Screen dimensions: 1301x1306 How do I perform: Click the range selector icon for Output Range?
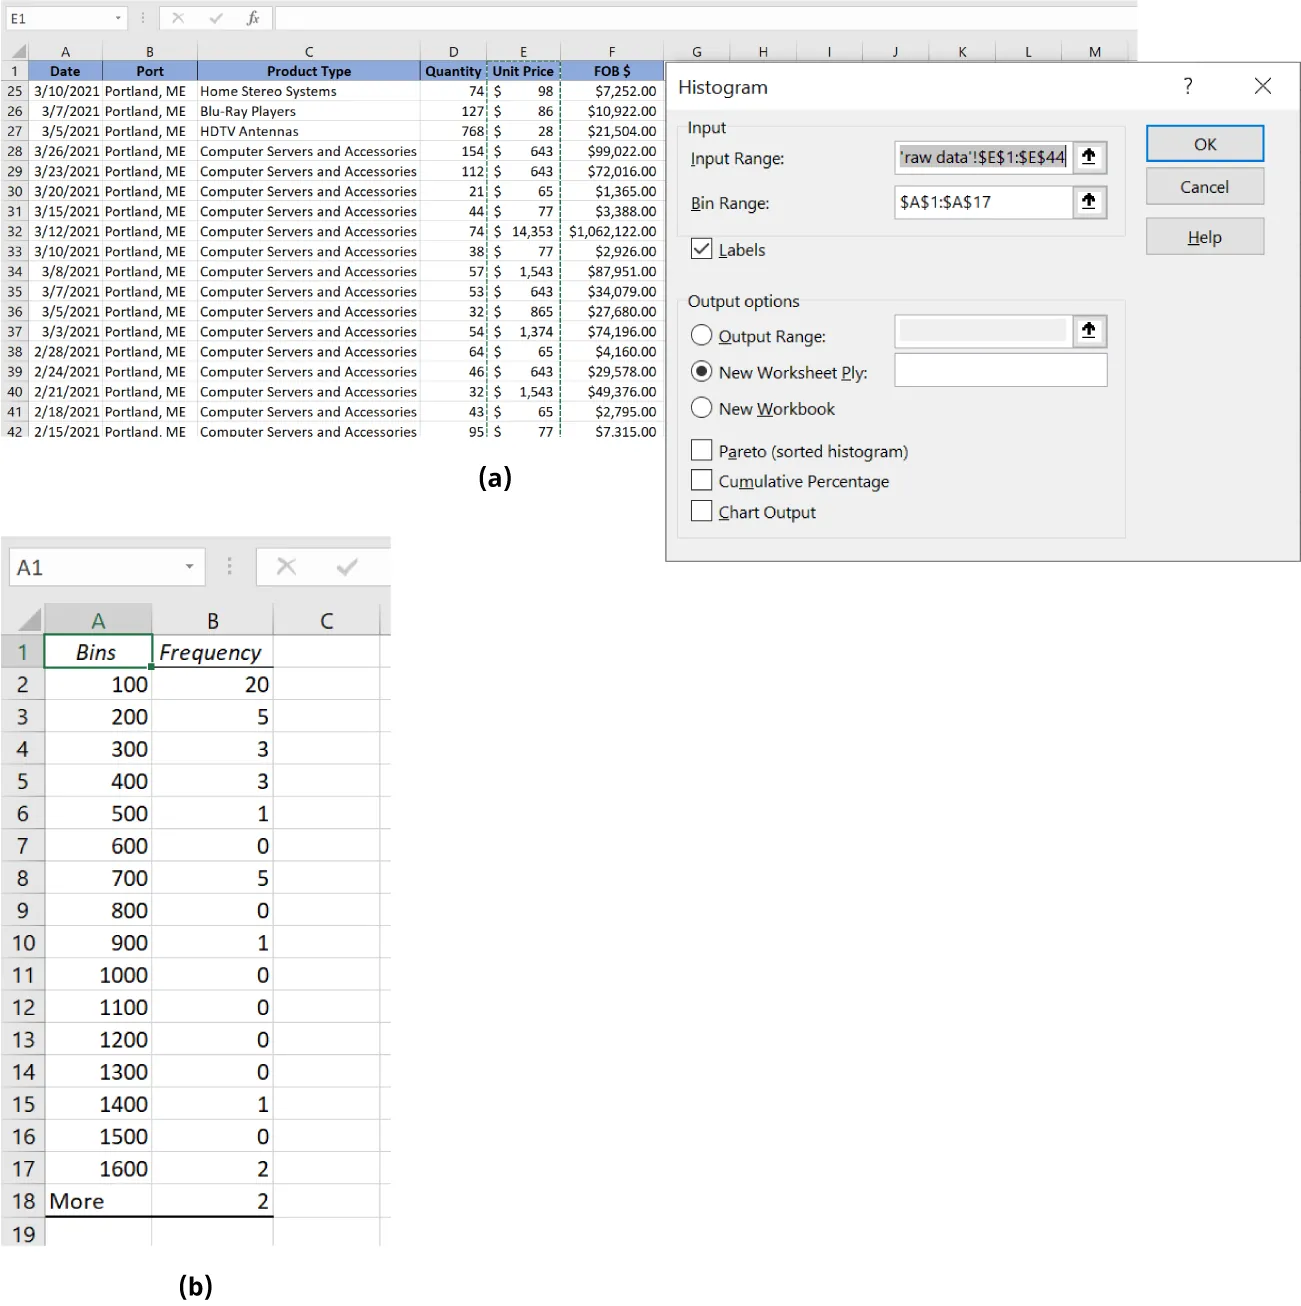click(x=1089, y=331)
